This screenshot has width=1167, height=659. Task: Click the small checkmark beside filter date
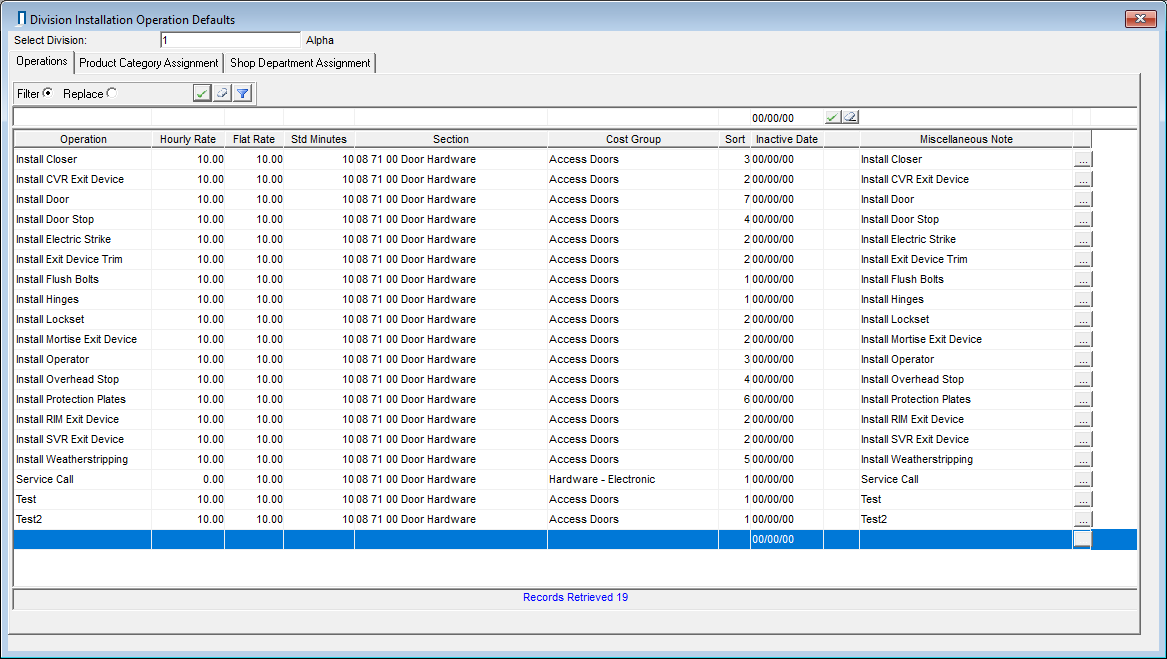pyautogui.click(x=832, y=117)
